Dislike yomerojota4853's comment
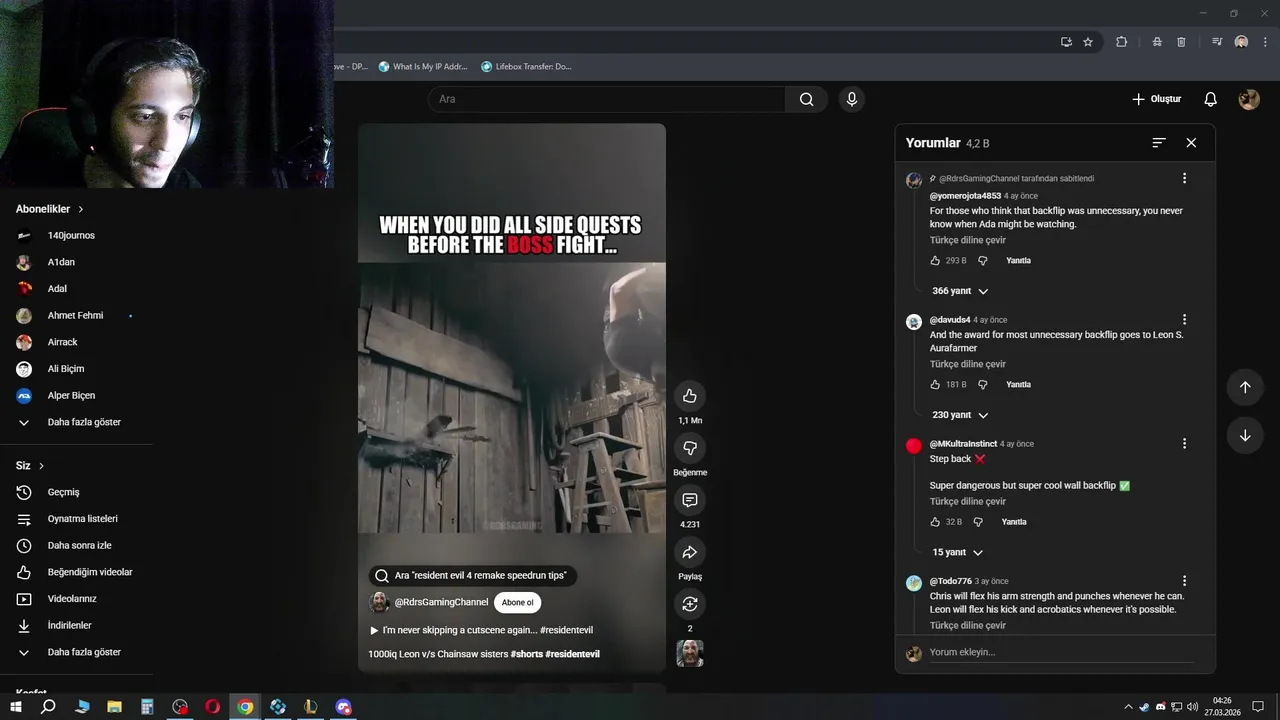Viewport: 1280px width, 720px height. point(982,260)
